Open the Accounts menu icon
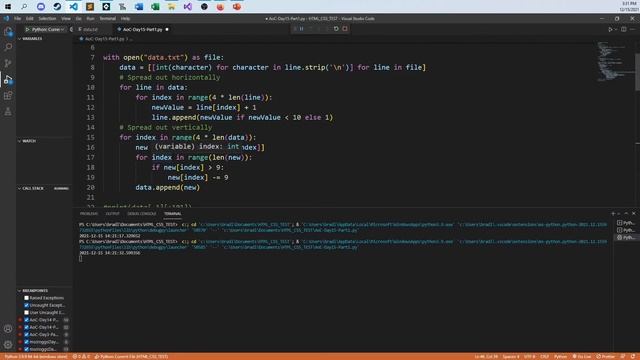Image resolution: width=640 pixels, height=360 pixels. pos(8,329)
